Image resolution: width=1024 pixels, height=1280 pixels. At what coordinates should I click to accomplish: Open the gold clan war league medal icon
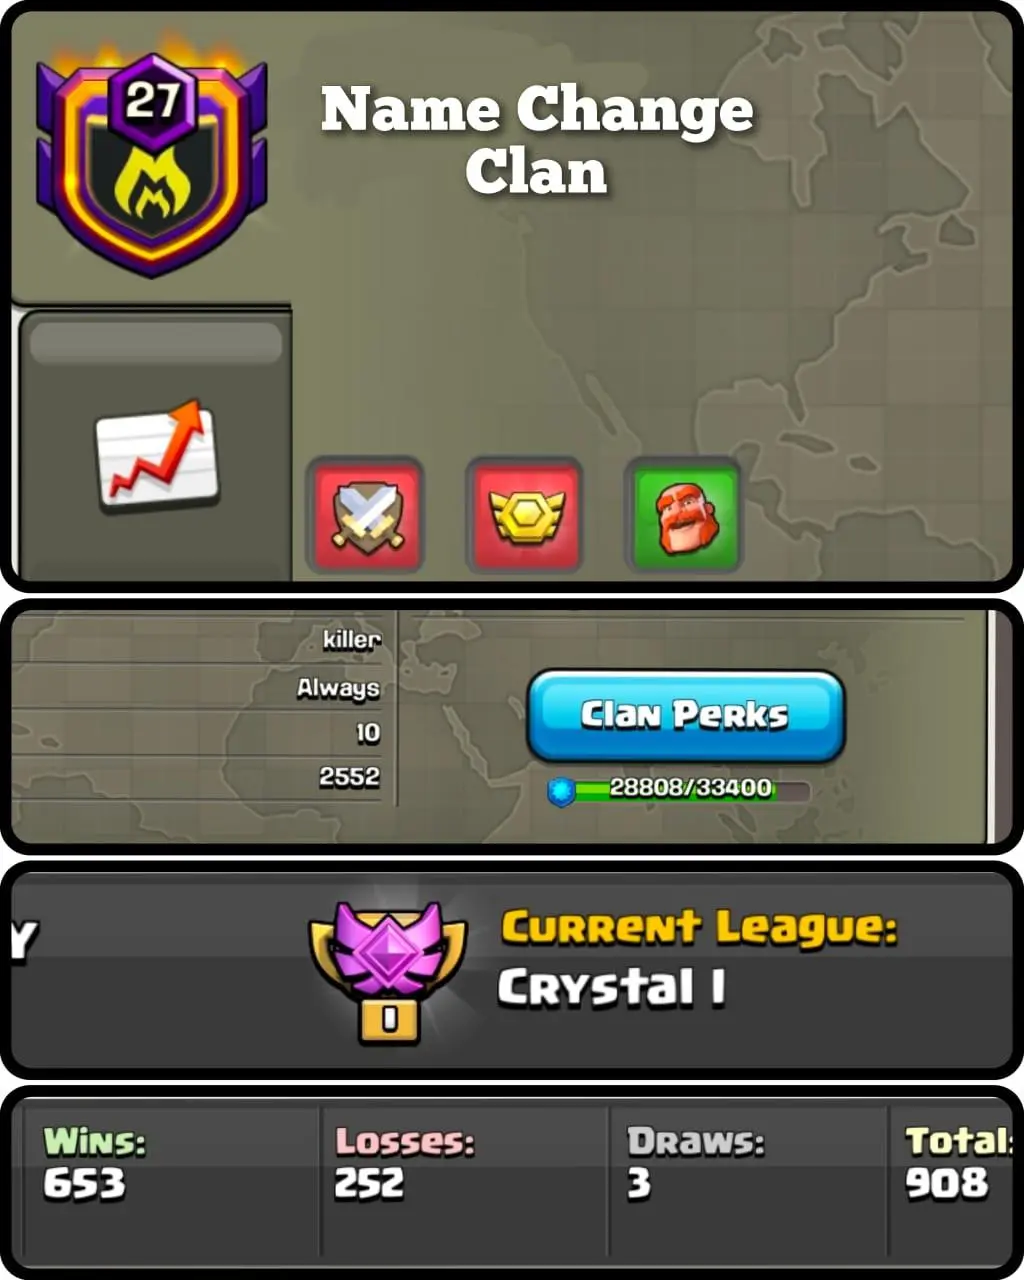click(x=525, y=515)
